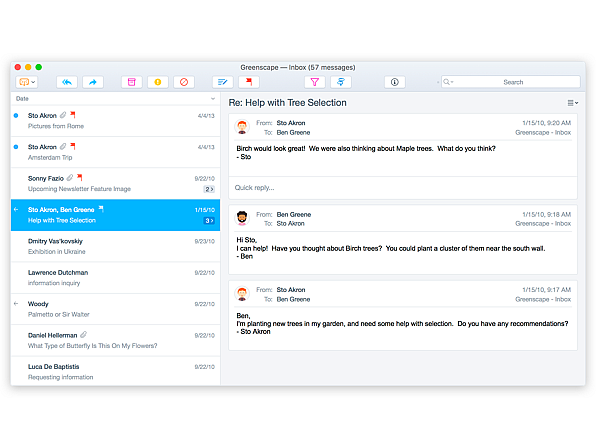Click the Reply All toolbar icon
The image size is (596, 447).
(67, 82)
